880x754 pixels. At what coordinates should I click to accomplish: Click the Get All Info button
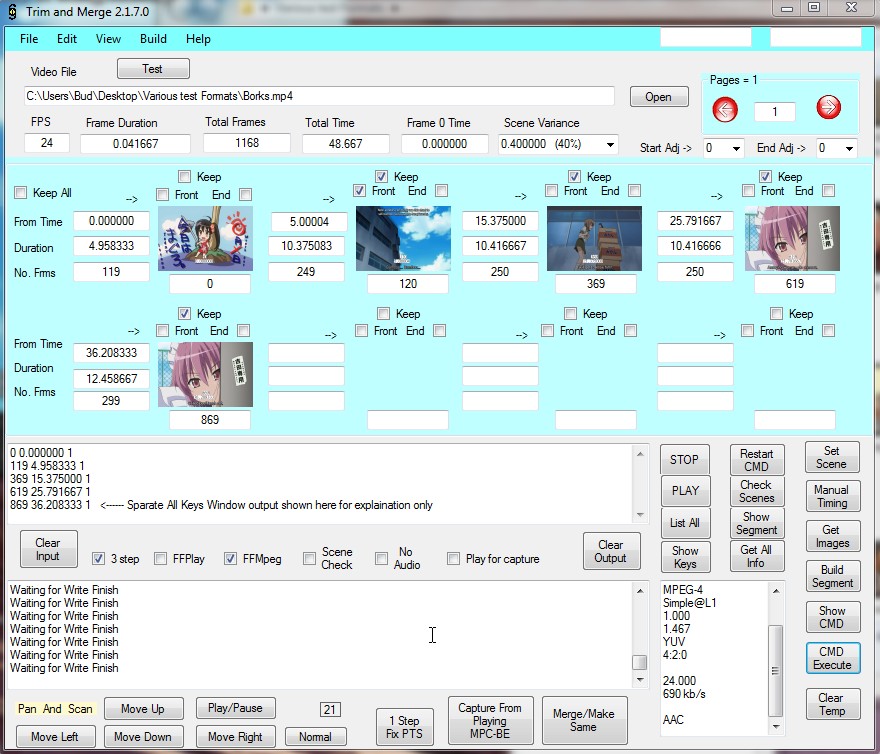(x=757, y=556)
